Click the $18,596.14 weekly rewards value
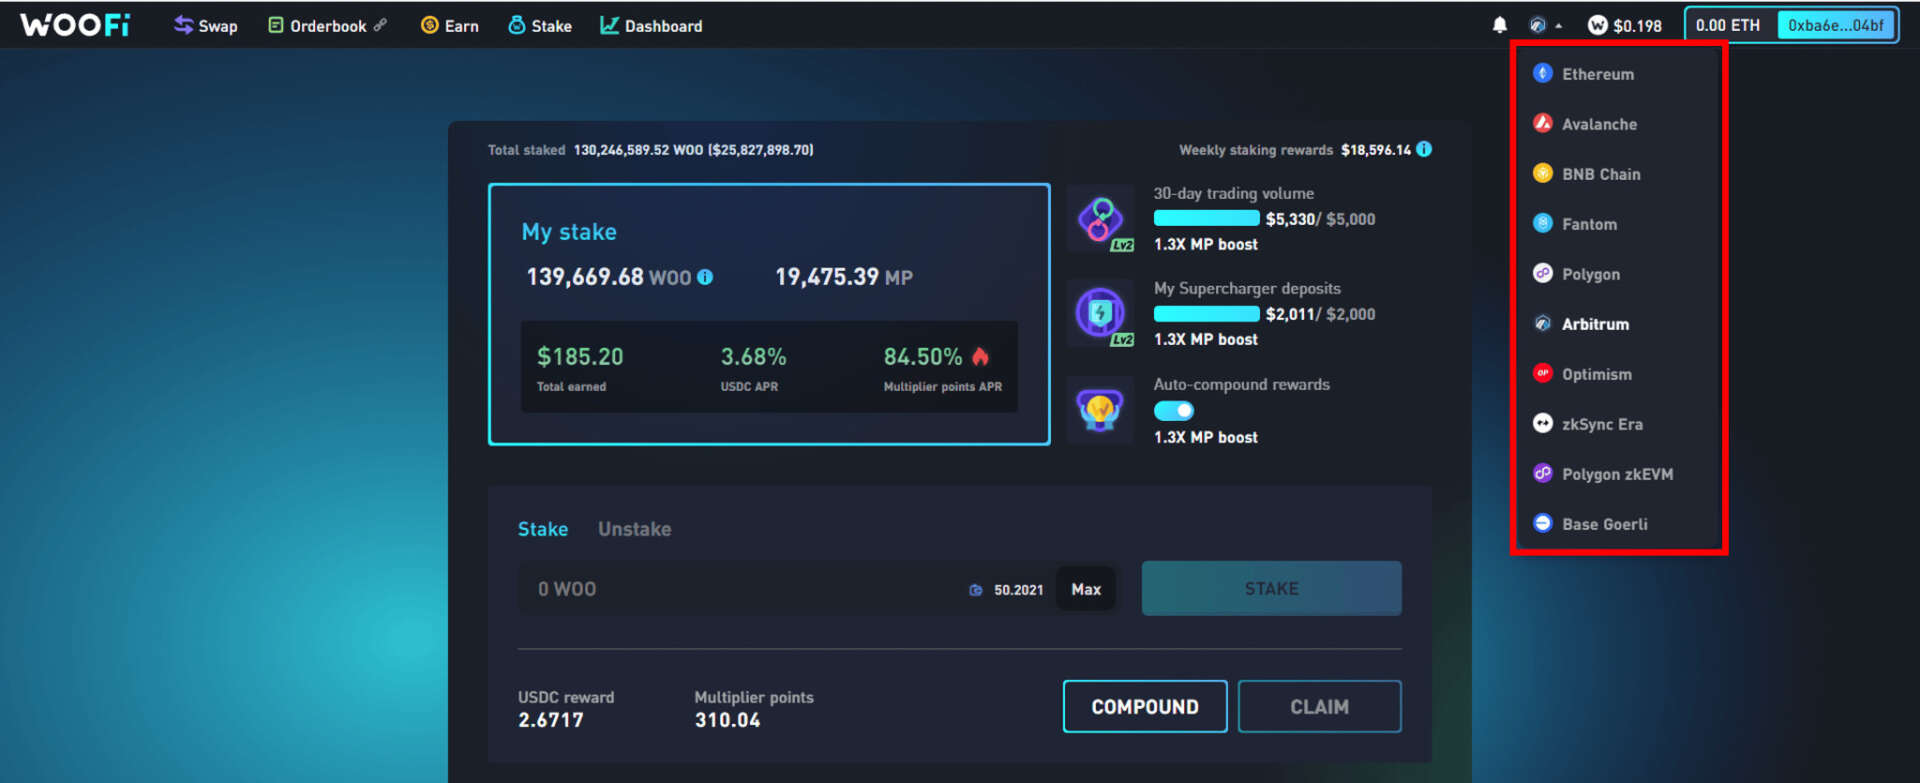 coord(1376,150)
